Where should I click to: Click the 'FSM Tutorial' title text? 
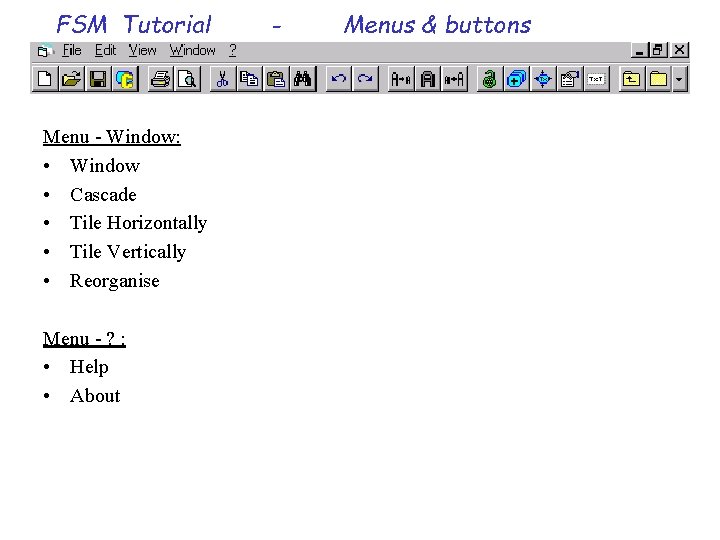click(134, 24)
